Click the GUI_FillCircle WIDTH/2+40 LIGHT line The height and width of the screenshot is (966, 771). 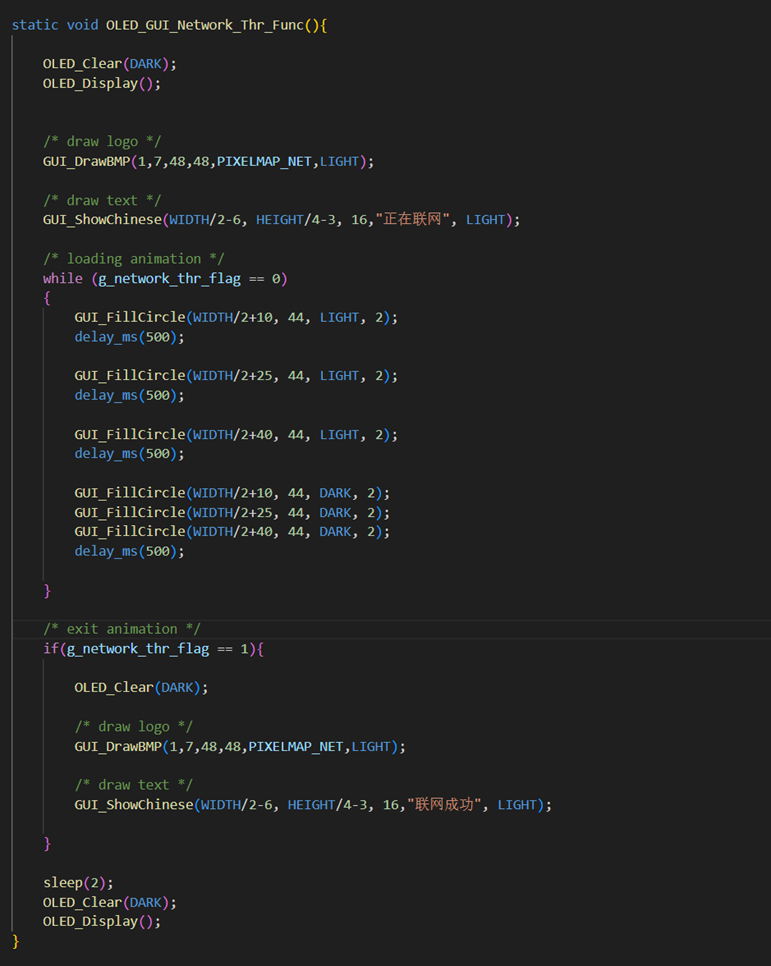click(236, 435)
